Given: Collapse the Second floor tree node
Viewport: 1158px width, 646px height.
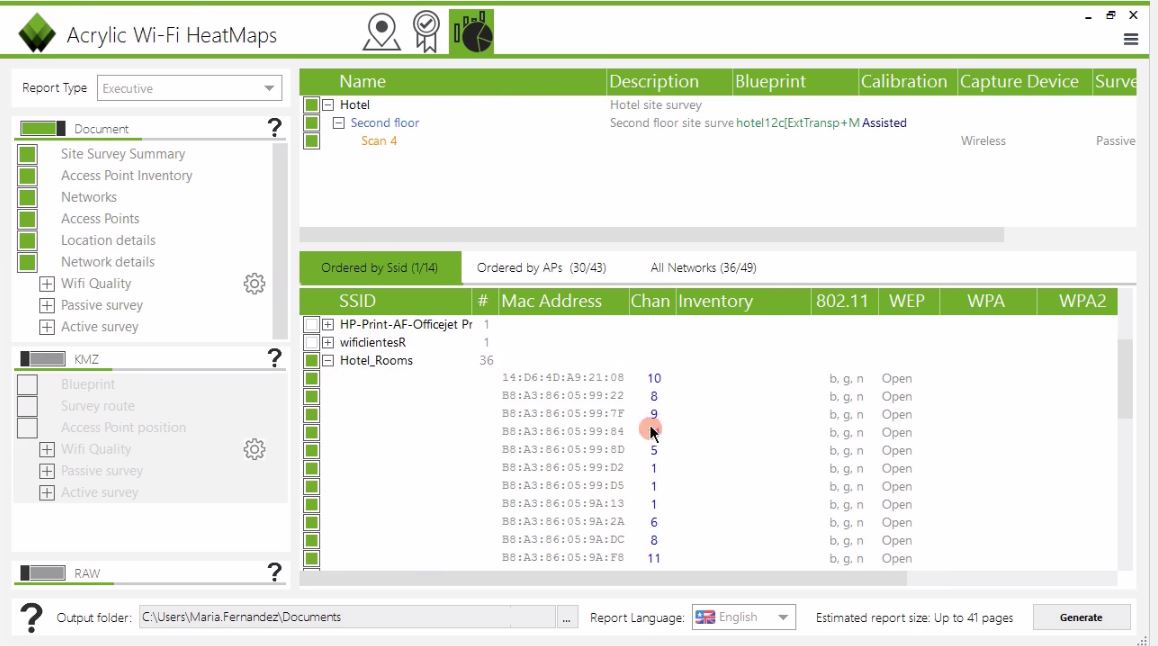Looking at the screenshot, I should coord(339,123).
